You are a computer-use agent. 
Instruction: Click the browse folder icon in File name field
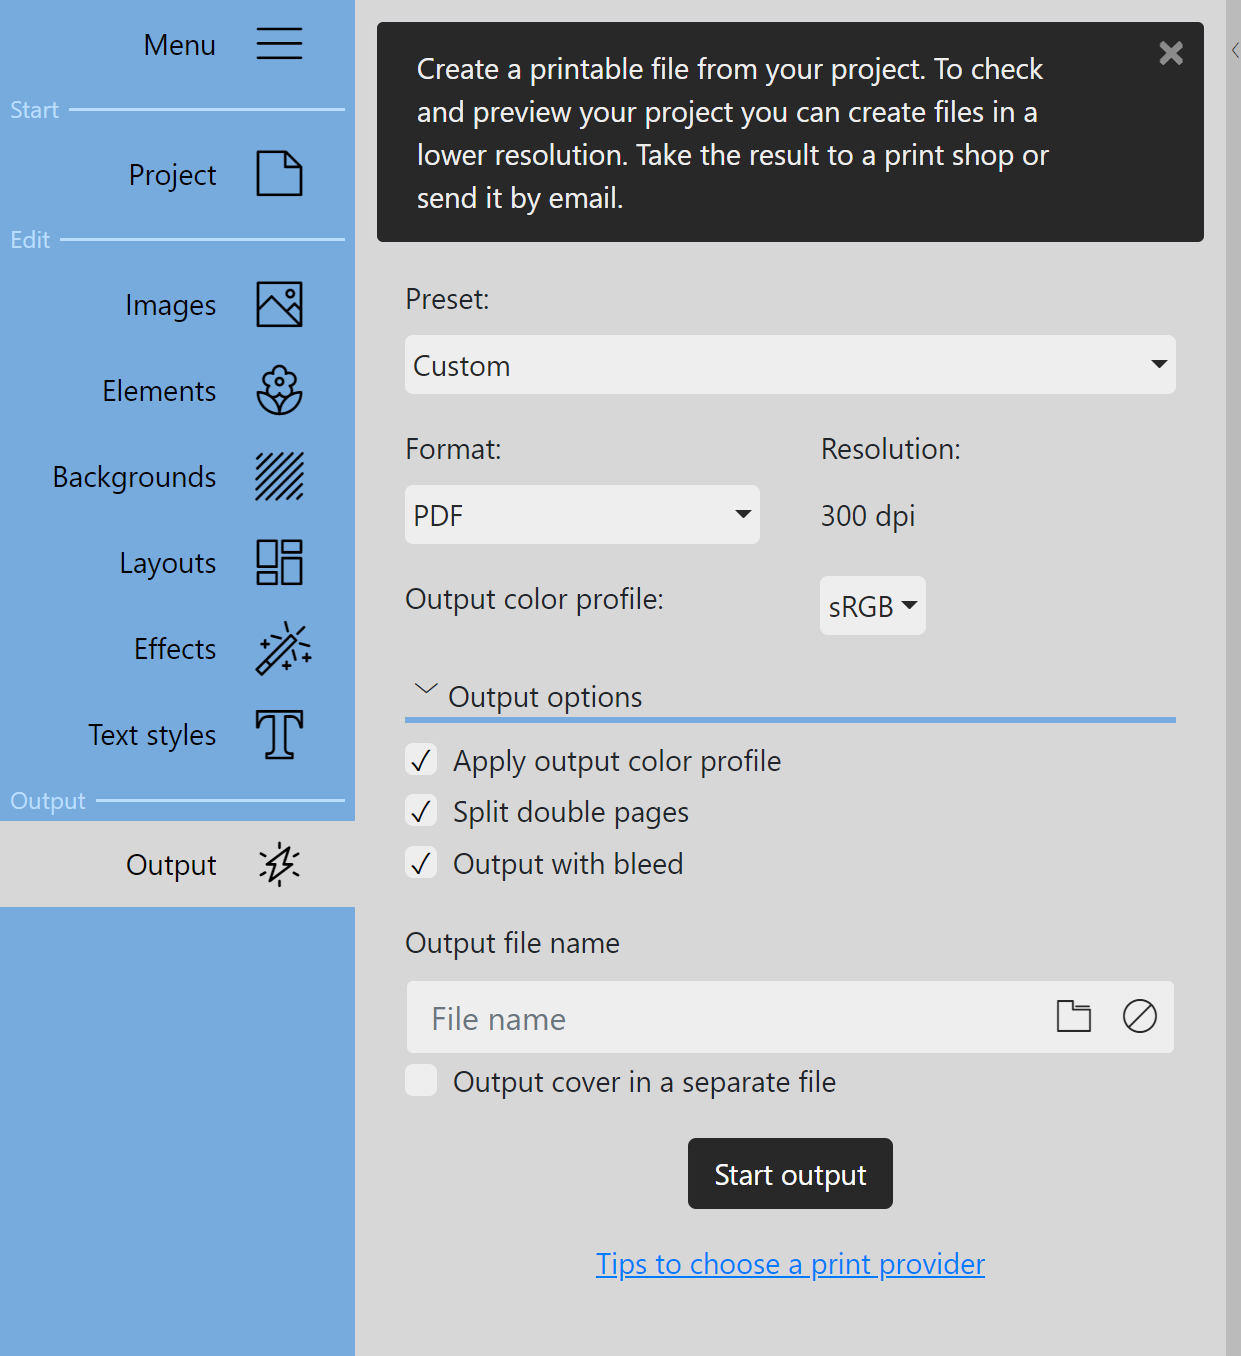1074,1016
